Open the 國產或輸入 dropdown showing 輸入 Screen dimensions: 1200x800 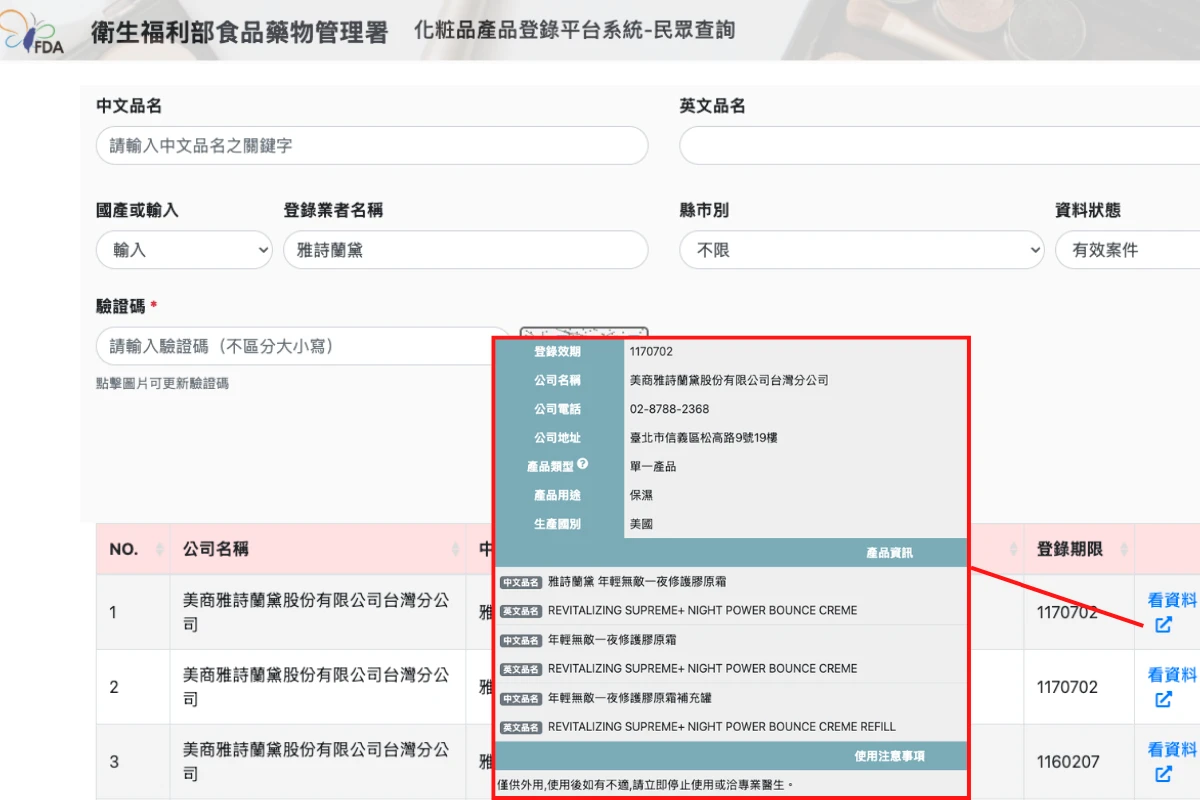(184, 250)
